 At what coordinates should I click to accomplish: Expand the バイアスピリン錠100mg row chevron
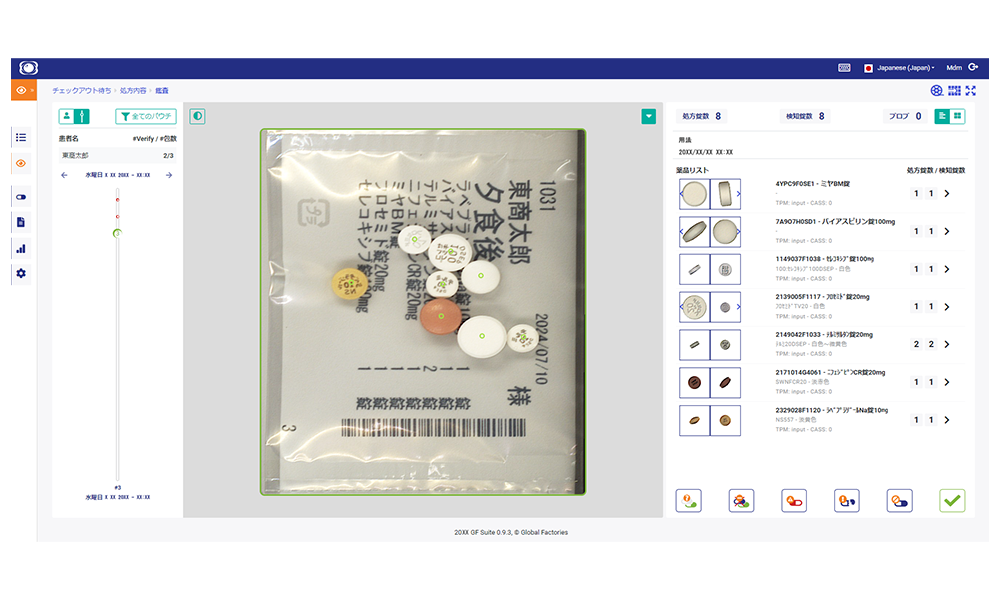coord(947,231)
